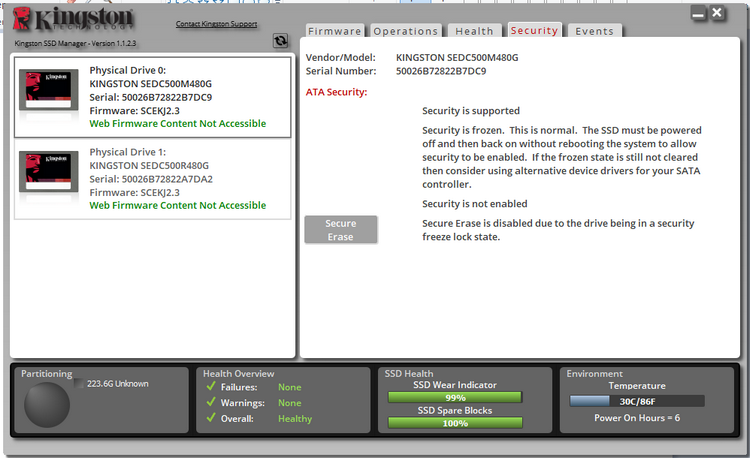Click the green checkmark next to Warnings
750x458 pixels.
[x=211, y=402]
